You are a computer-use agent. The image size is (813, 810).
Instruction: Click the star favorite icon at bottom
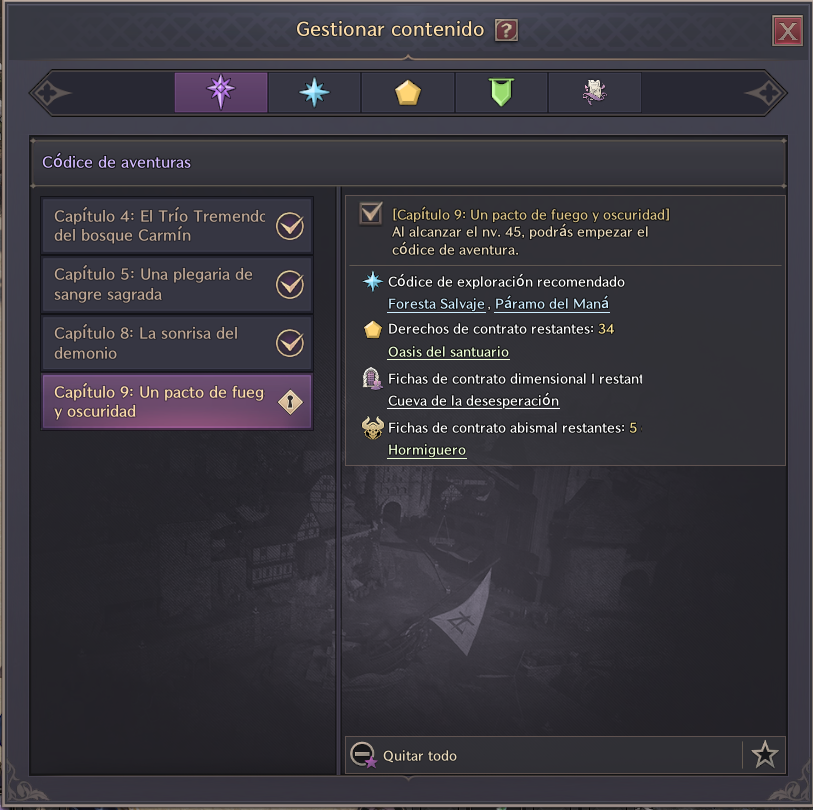765,755
